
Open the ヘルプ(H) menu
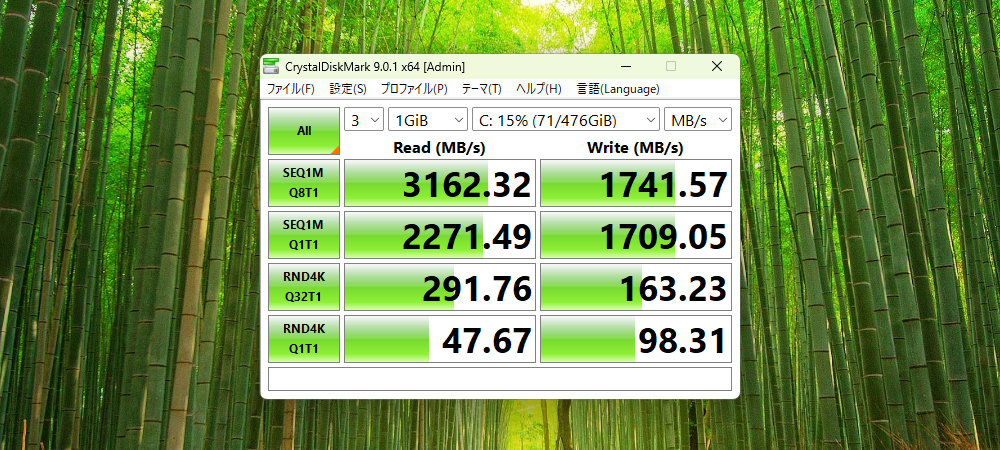coord(538,89)
